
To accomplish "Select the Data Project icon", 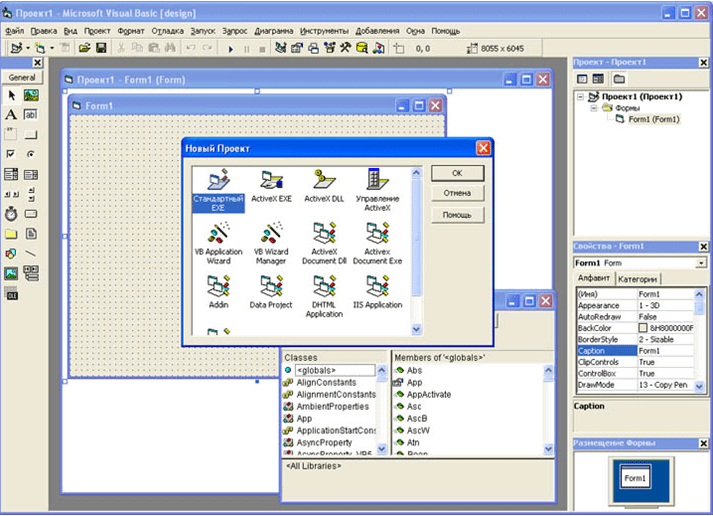I will click(271, 292).
